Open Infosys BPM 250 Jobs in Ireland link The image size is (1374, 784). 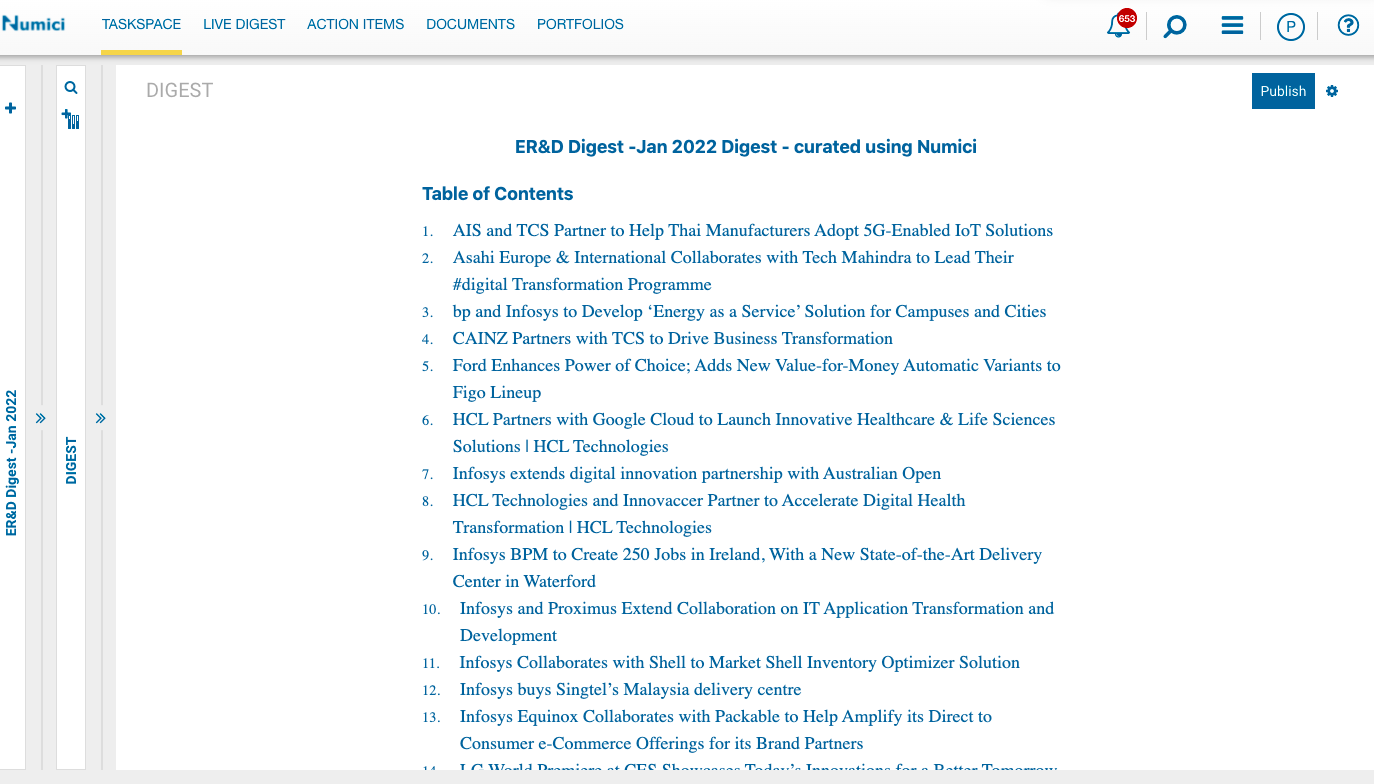point(747,568)
